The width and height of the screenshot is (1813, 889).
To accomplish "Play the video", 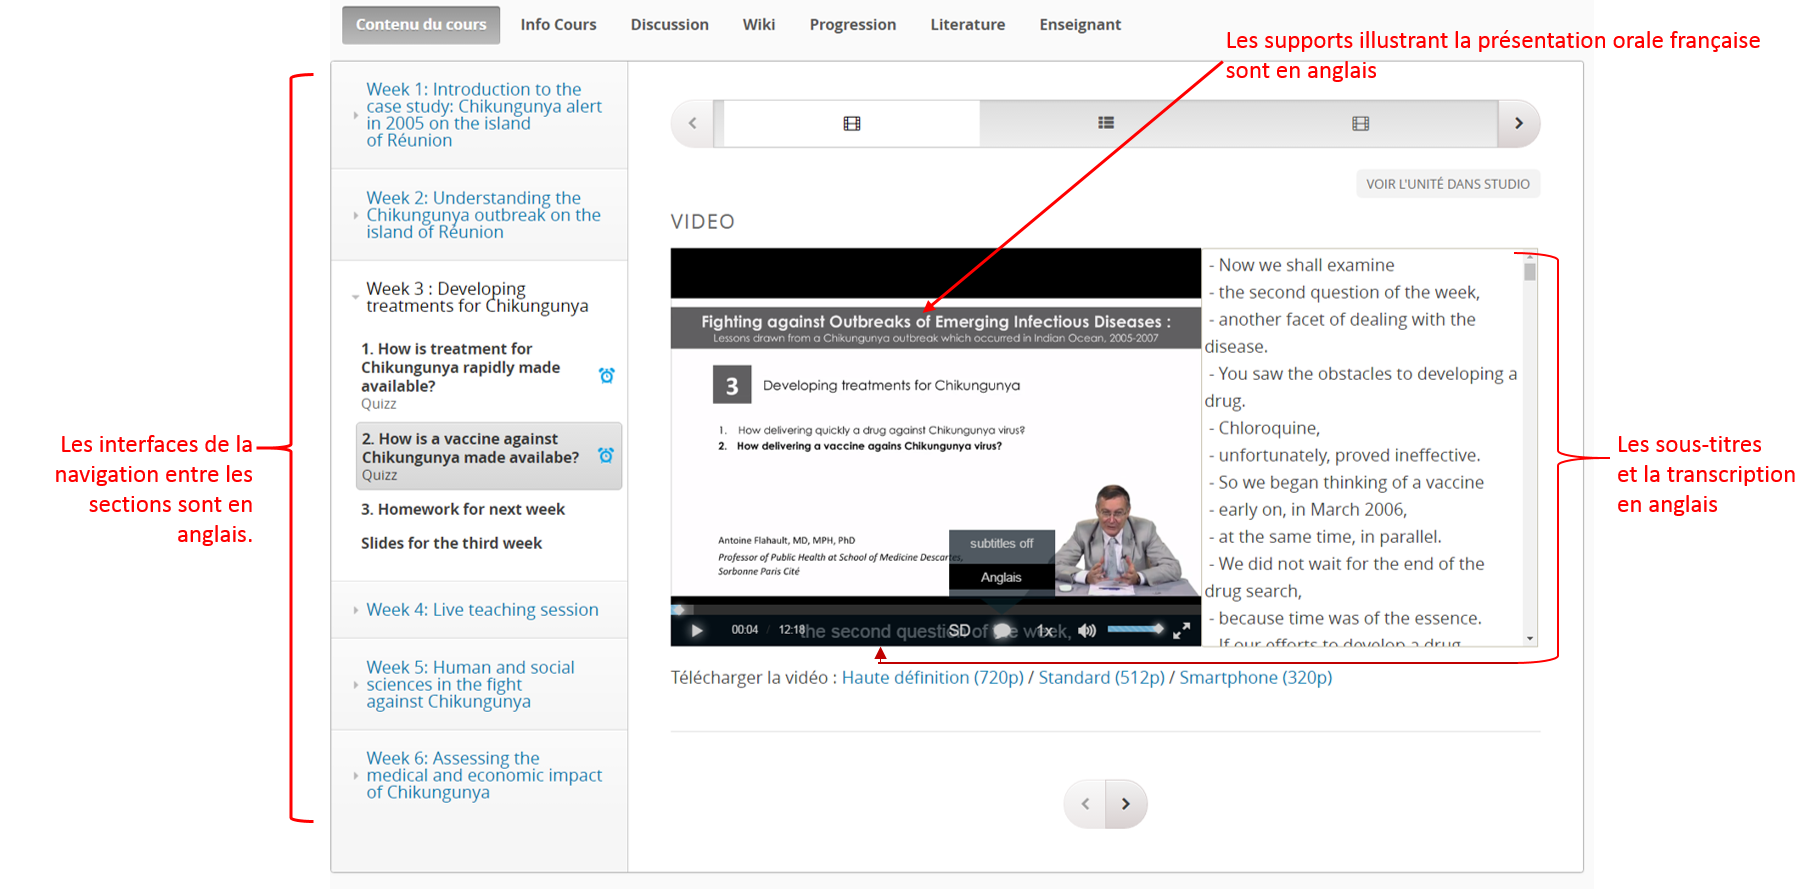I will point(697,630).
